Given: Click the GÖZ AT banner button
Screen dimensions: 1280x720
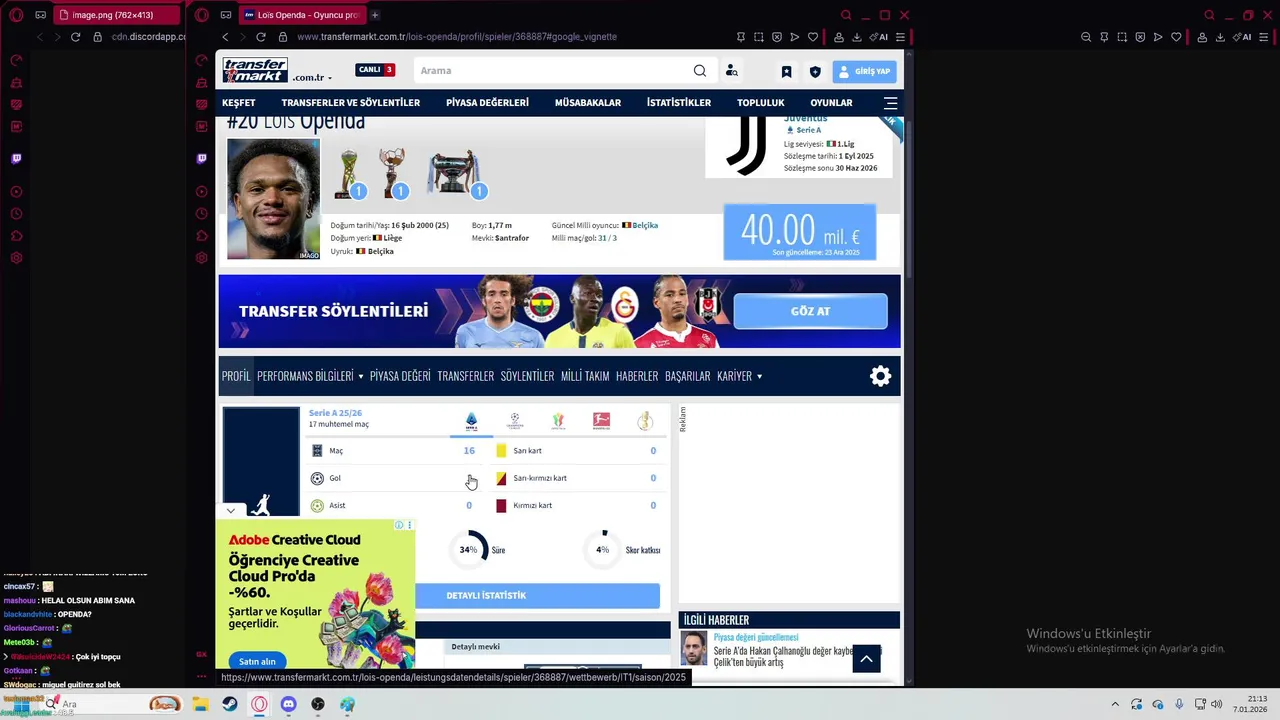Looking at the screenshot, I should [810, 311].
